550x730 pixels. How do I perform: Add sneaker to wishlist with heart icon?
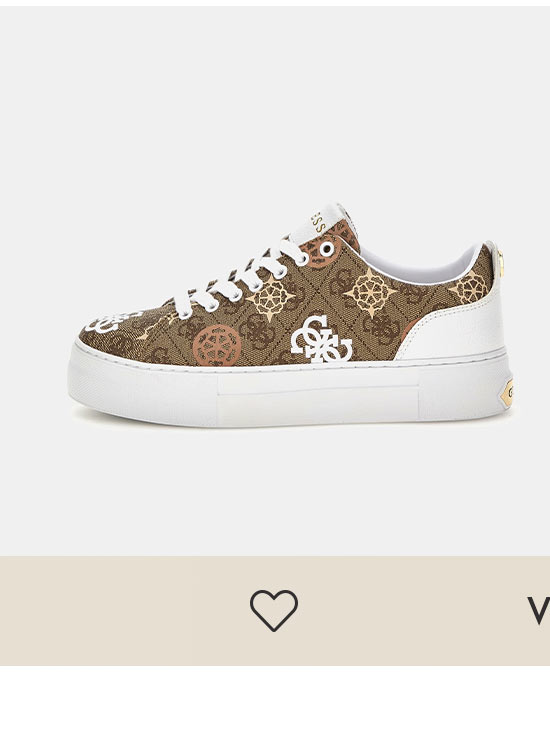273,610
